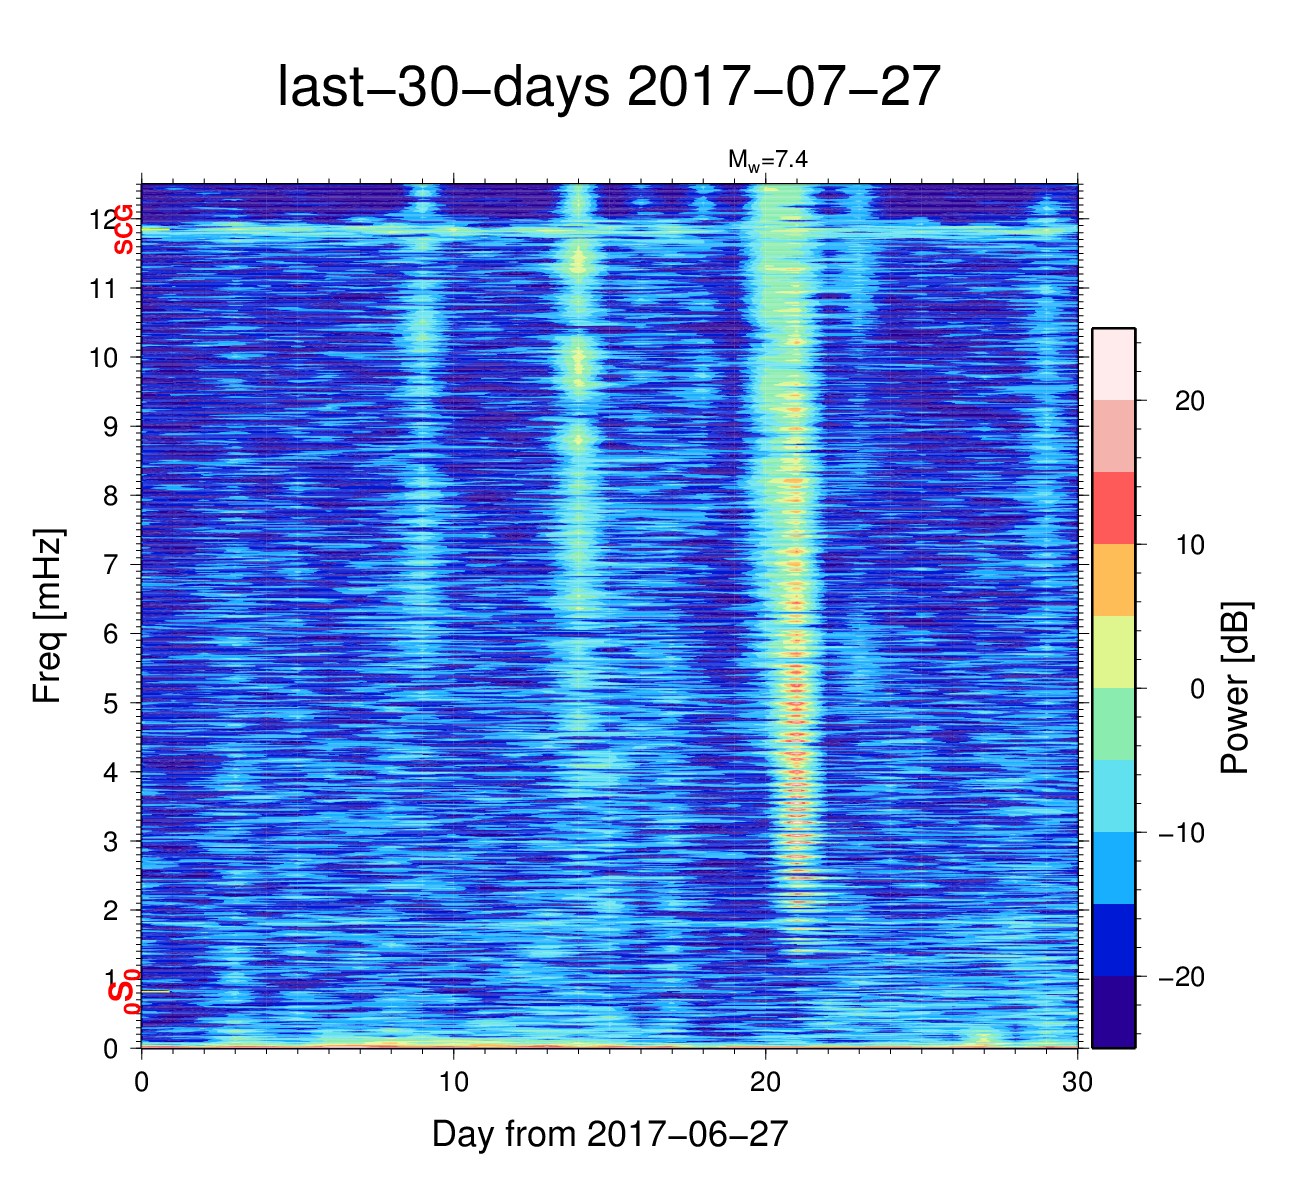Select the "Day from 2017-06-27" x-axis title

609,1134
